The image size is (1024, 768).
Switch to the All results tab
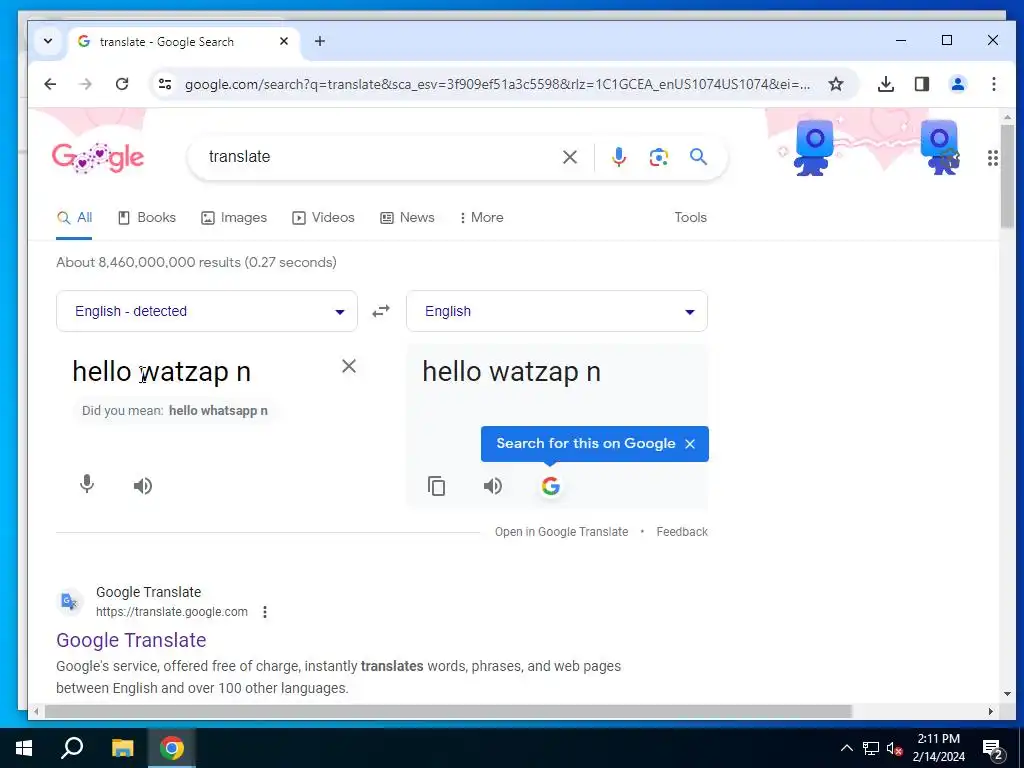[74, 217]
